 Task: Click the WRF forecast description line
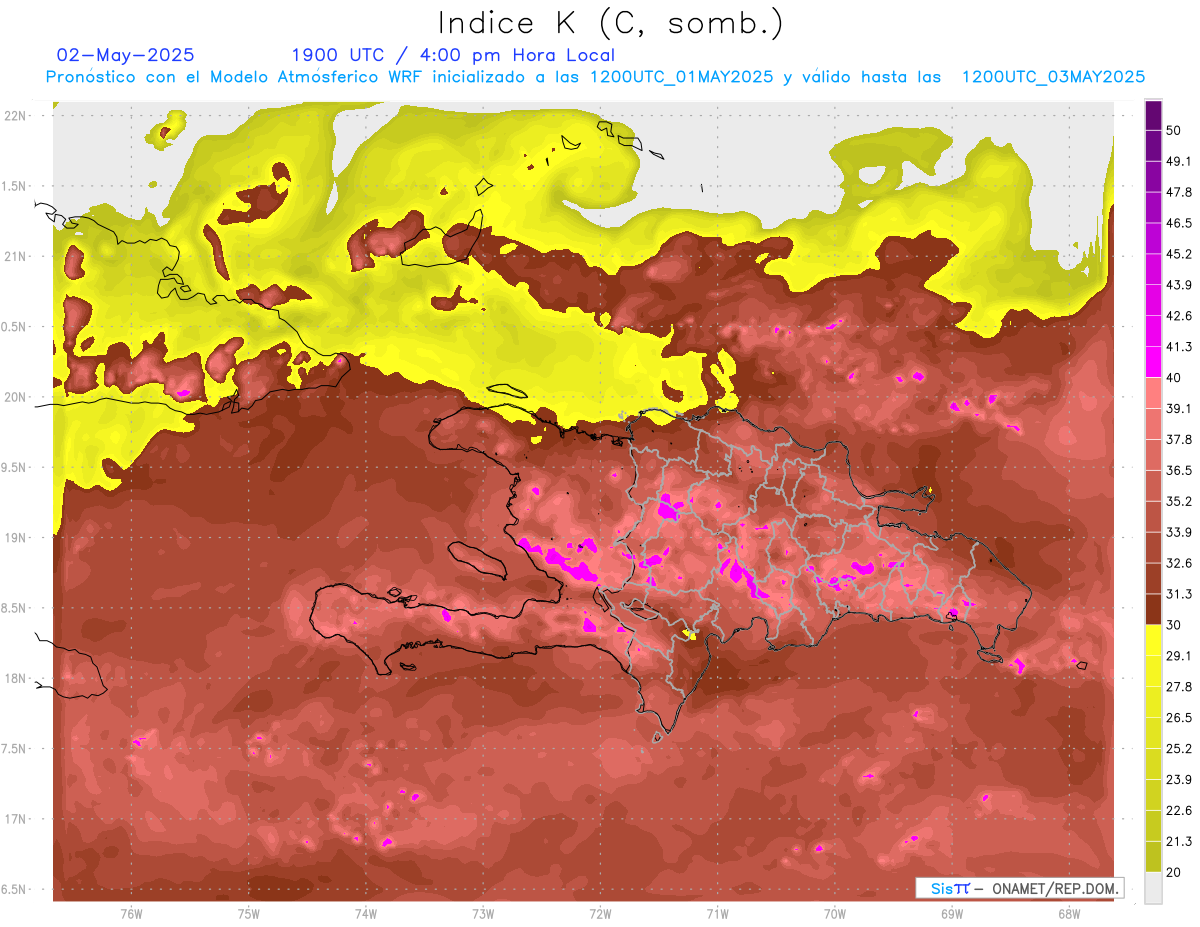click(x=595, y=76)
